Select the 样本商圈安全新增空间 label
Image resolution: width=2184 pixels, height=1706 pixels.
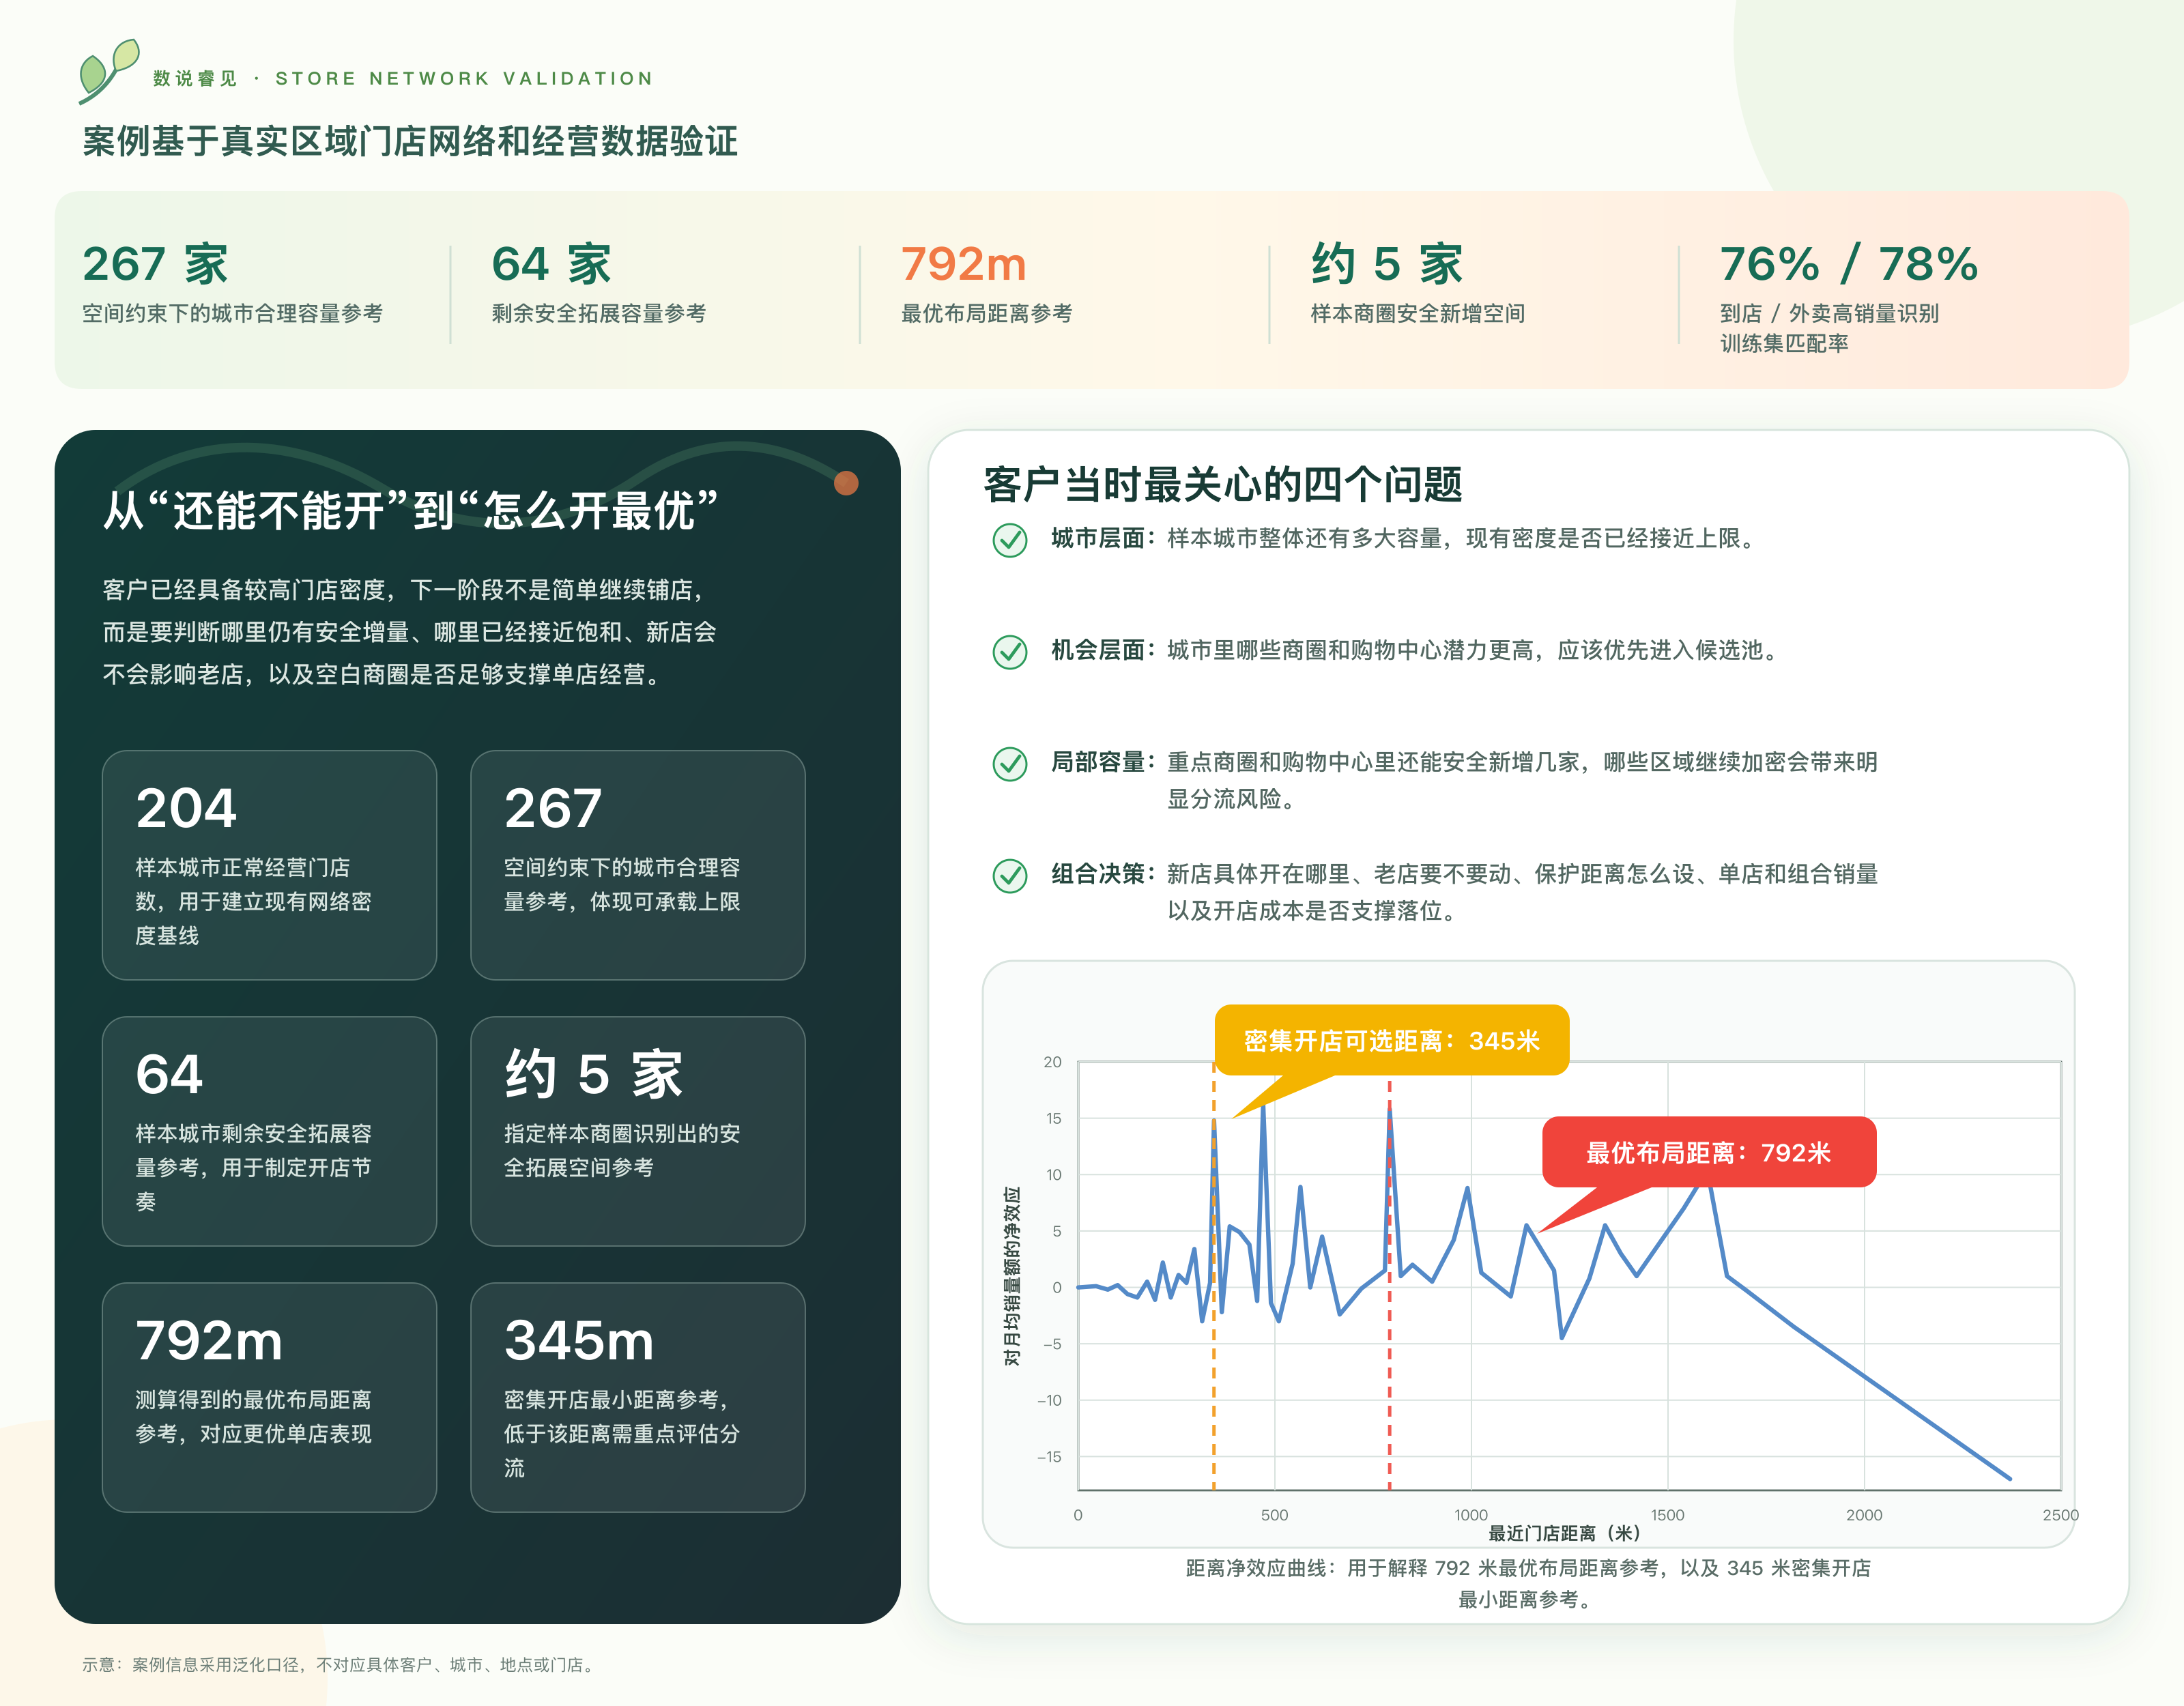1418,313
